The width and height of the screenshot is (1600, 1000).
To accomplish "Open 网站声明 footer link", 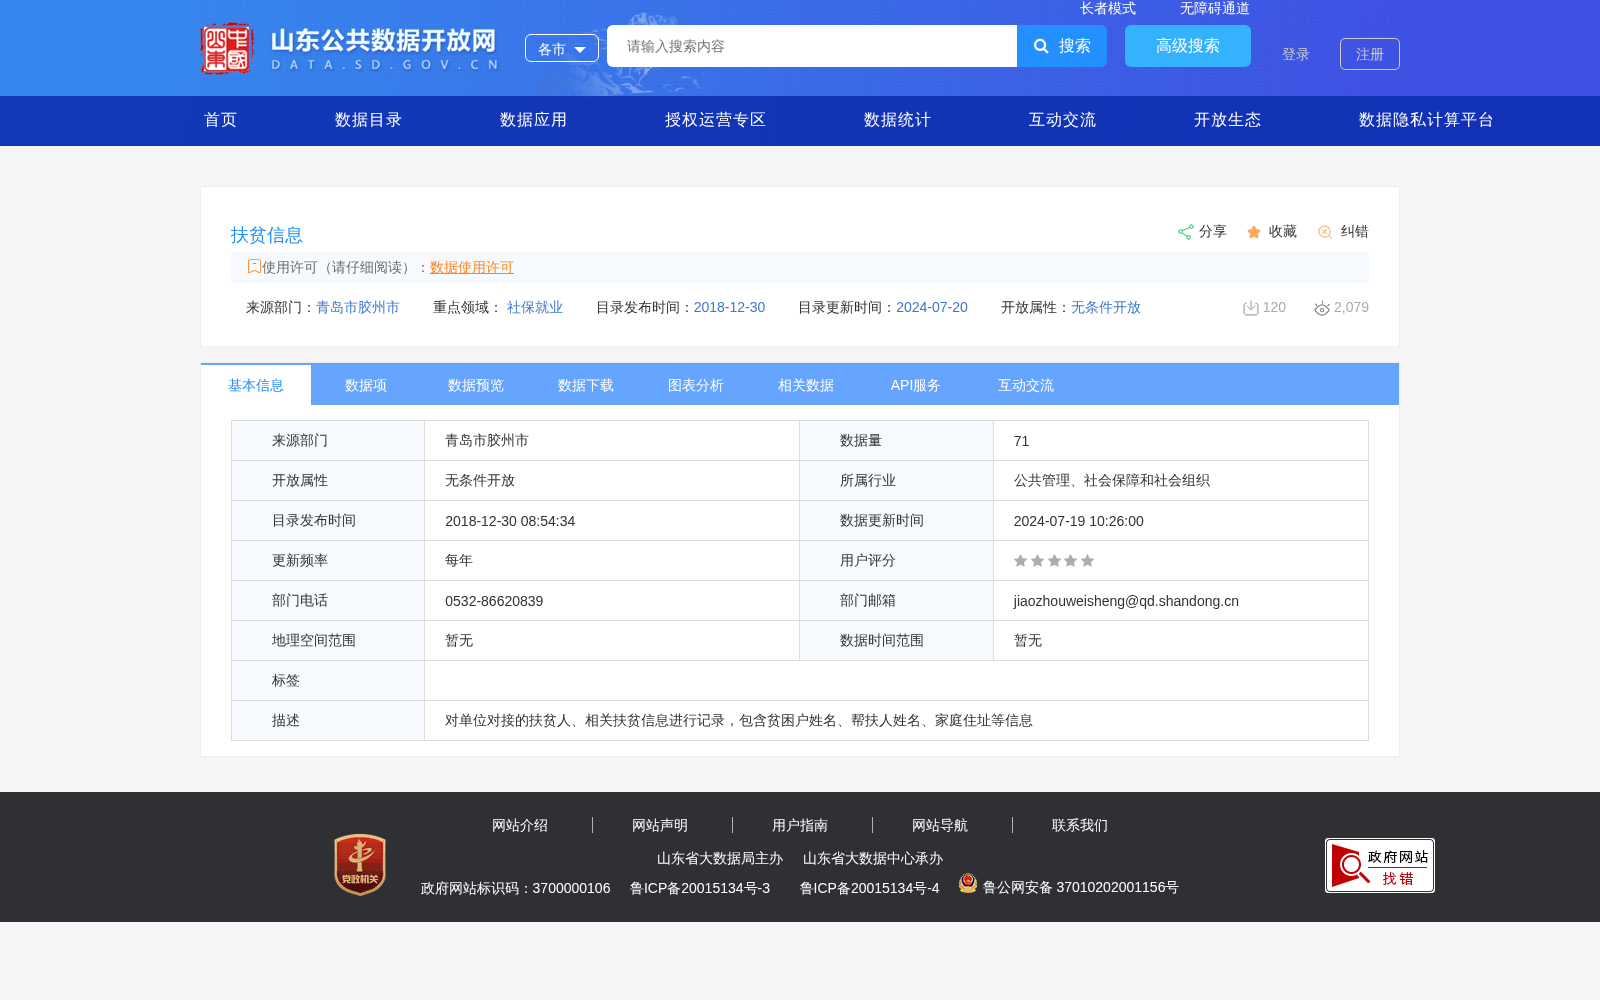I will (x=660, y=825).
